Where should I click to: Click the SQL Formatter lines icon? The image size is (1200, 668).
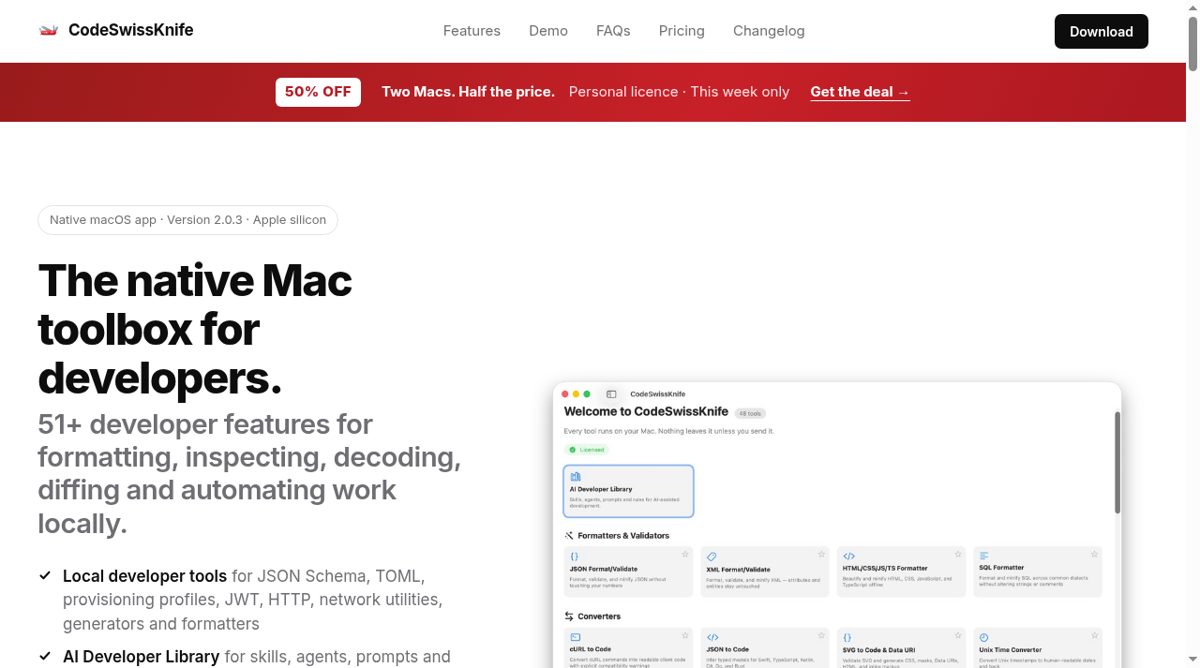click(x=984, y=556)
